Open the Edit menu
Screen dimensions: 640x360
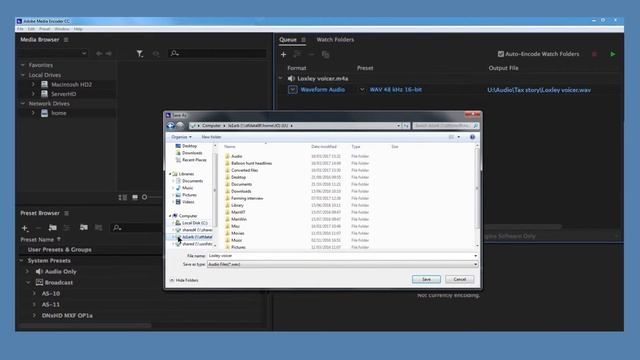[31, 29]
